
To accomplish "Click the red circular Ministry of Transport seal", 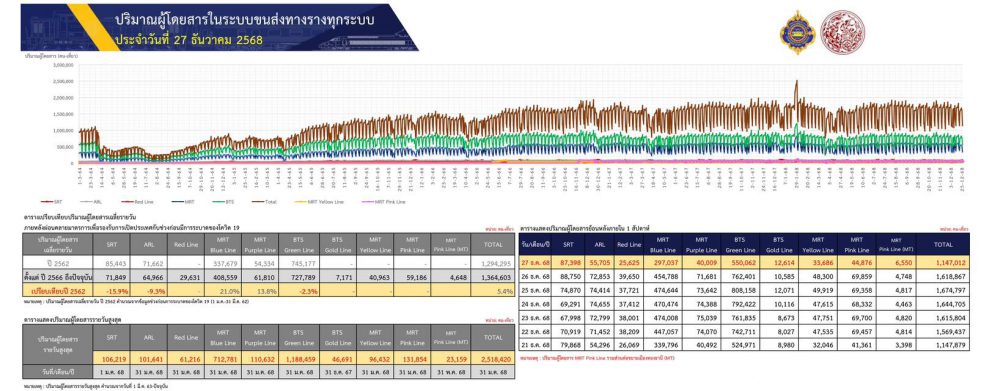I will (842, 32).
